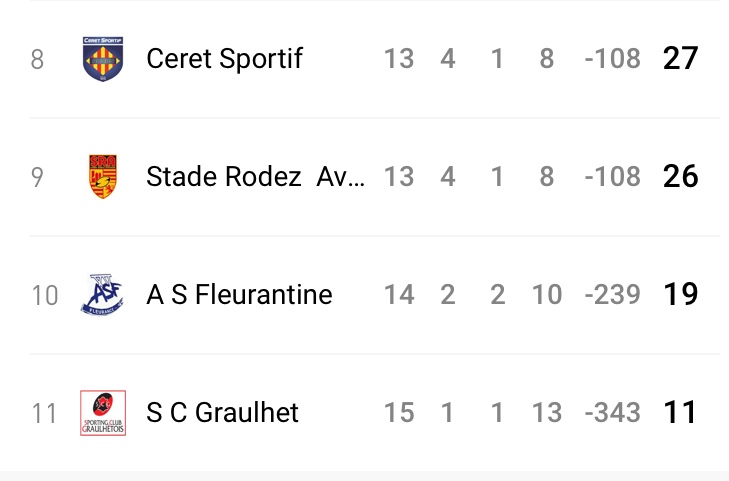The width and height of the screenshot is (729, 481).
Task: Click the Ceret Sportif club crest
Action: coord(103,58)
